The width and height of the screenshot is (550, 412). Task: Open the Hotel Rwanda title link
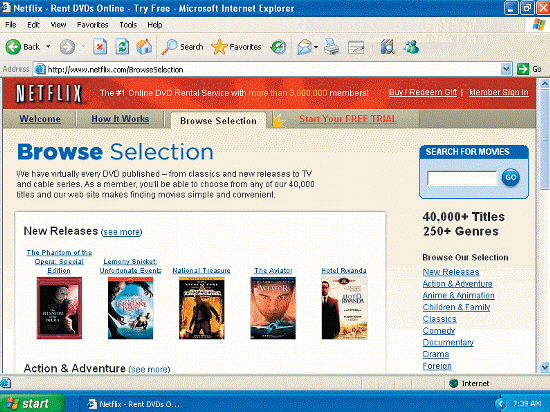tap(344, 271)
